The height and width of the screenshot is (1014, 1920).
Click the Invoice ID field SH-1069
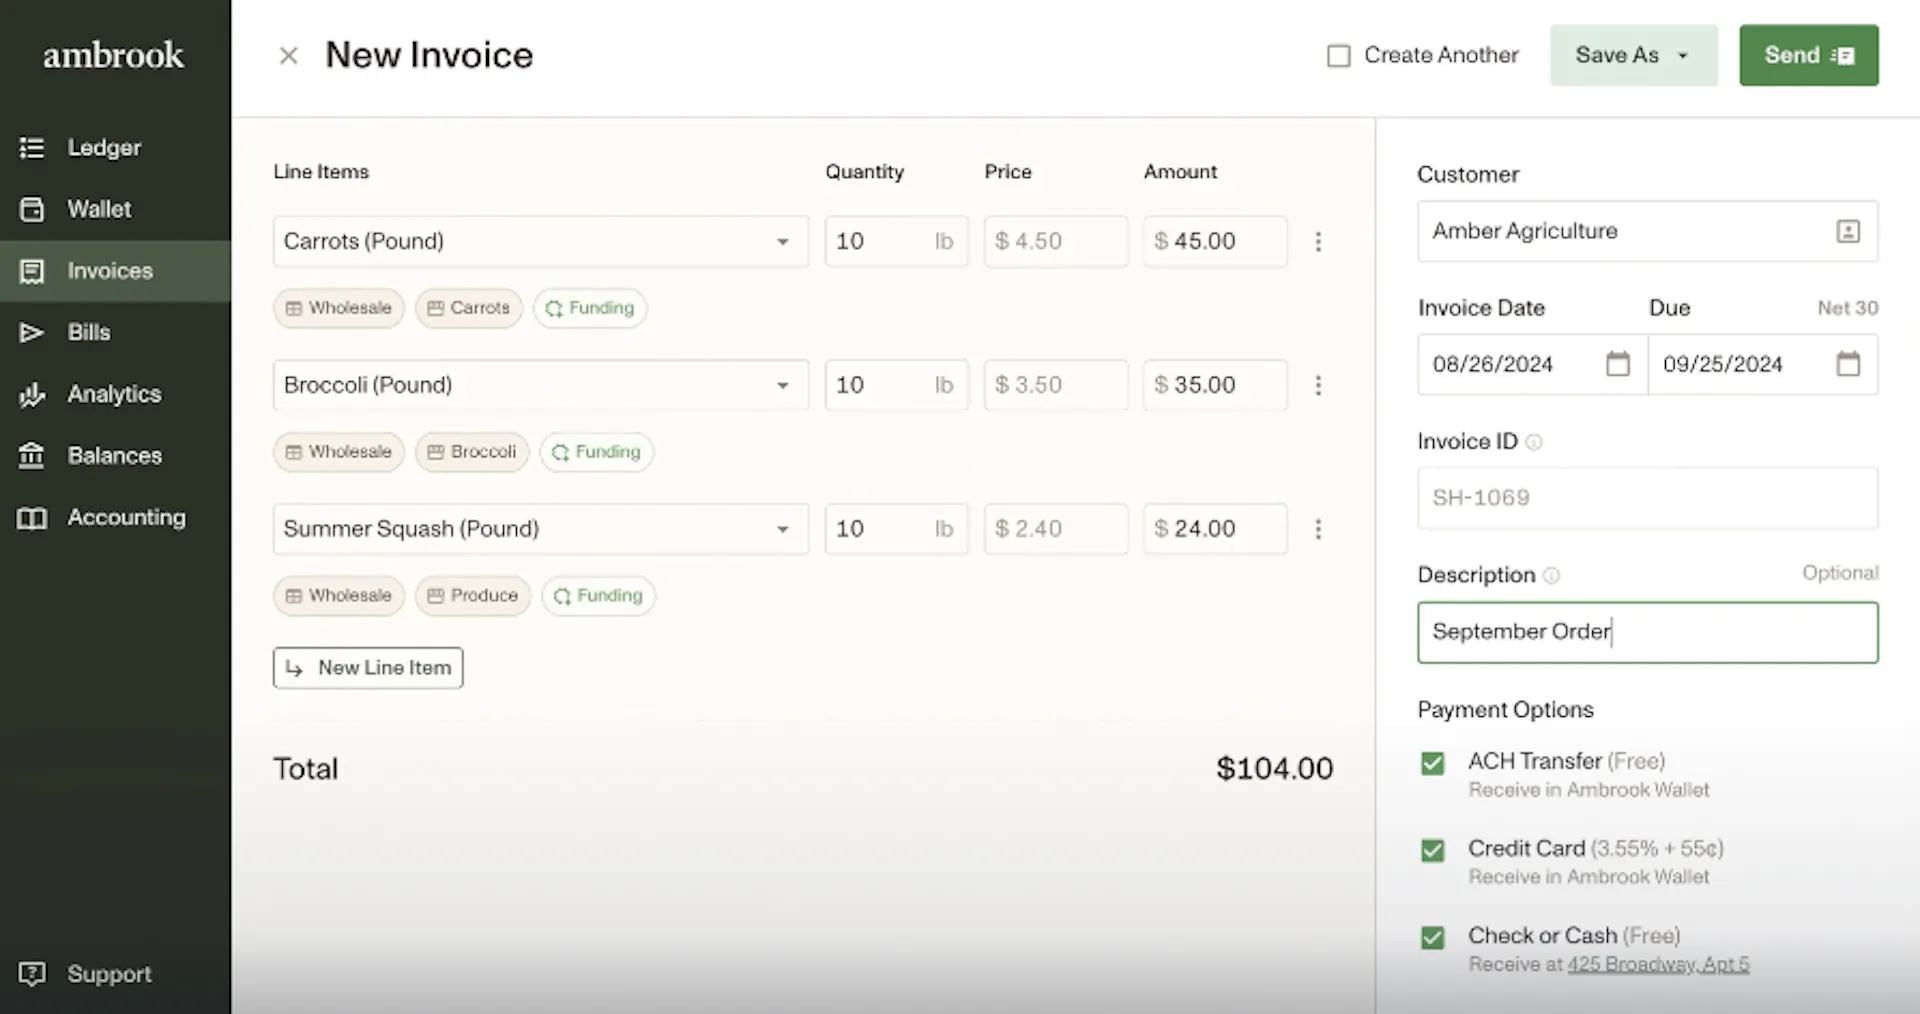1648,498
